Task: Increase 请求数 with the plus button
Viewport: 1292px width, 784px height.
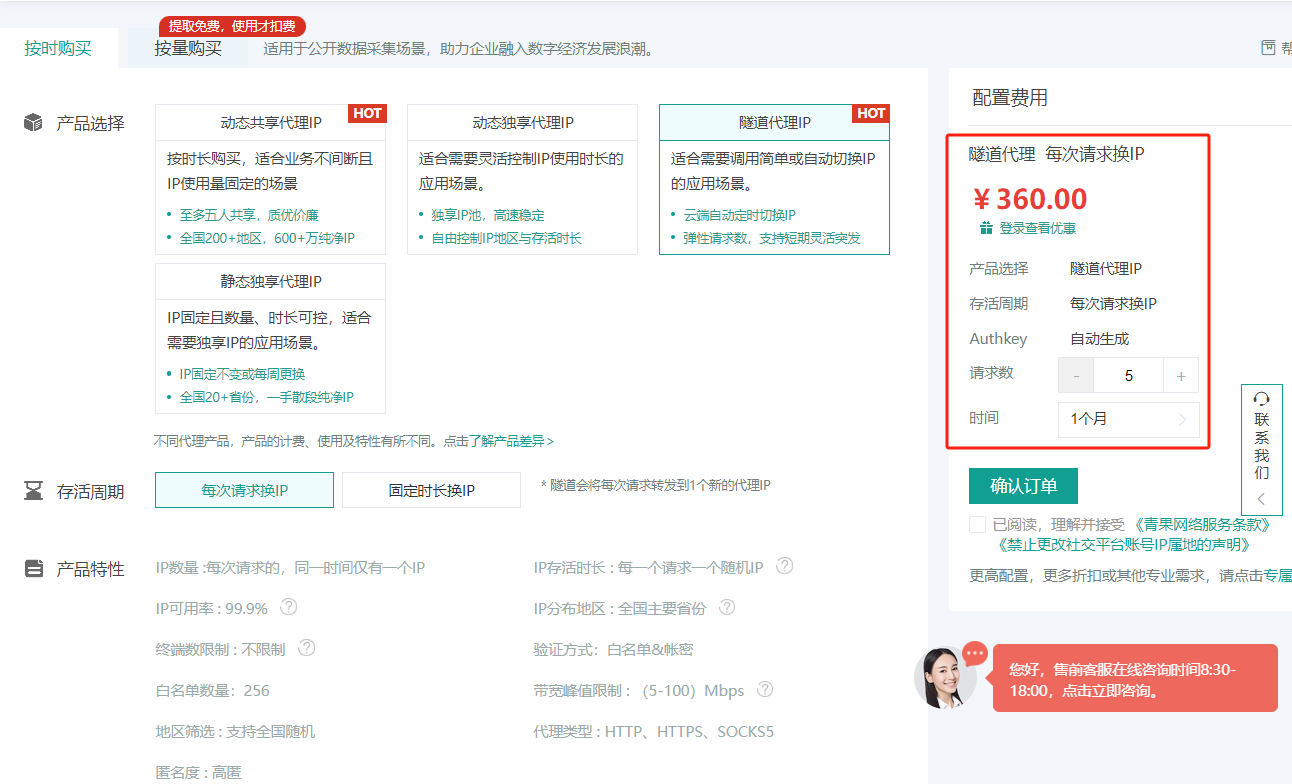Action: [1181, 376]
